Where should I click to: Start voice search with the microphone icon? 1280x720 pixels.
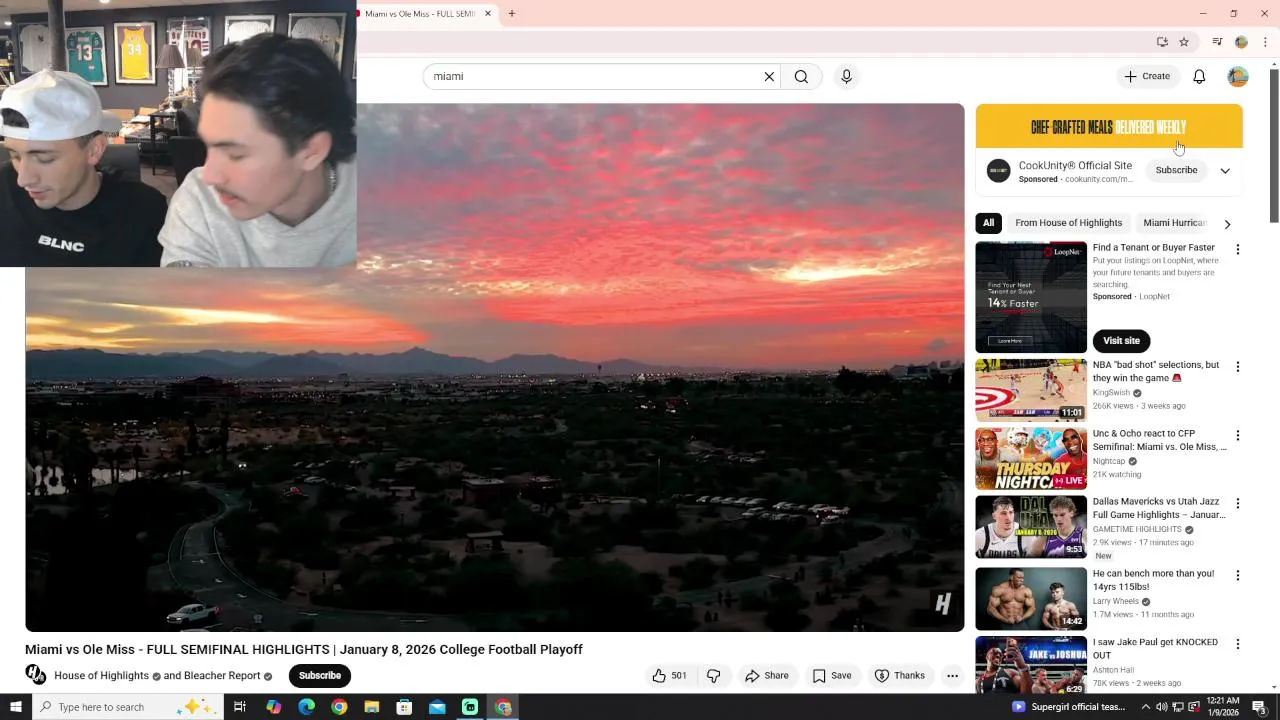846,76
